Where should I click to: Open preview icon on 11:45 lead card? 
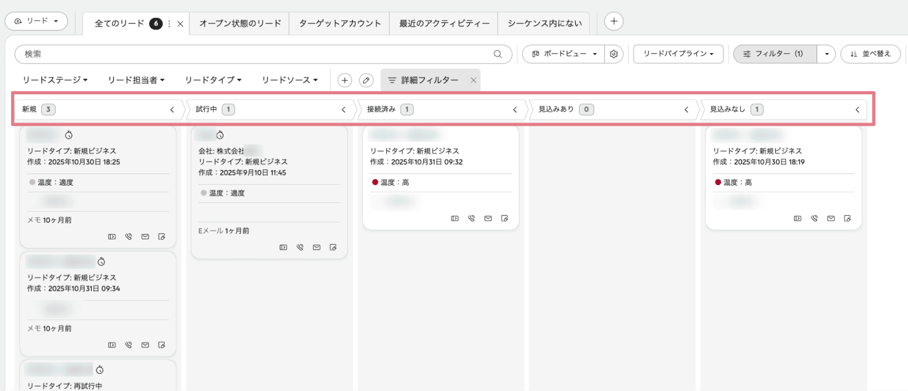point(283,247)
